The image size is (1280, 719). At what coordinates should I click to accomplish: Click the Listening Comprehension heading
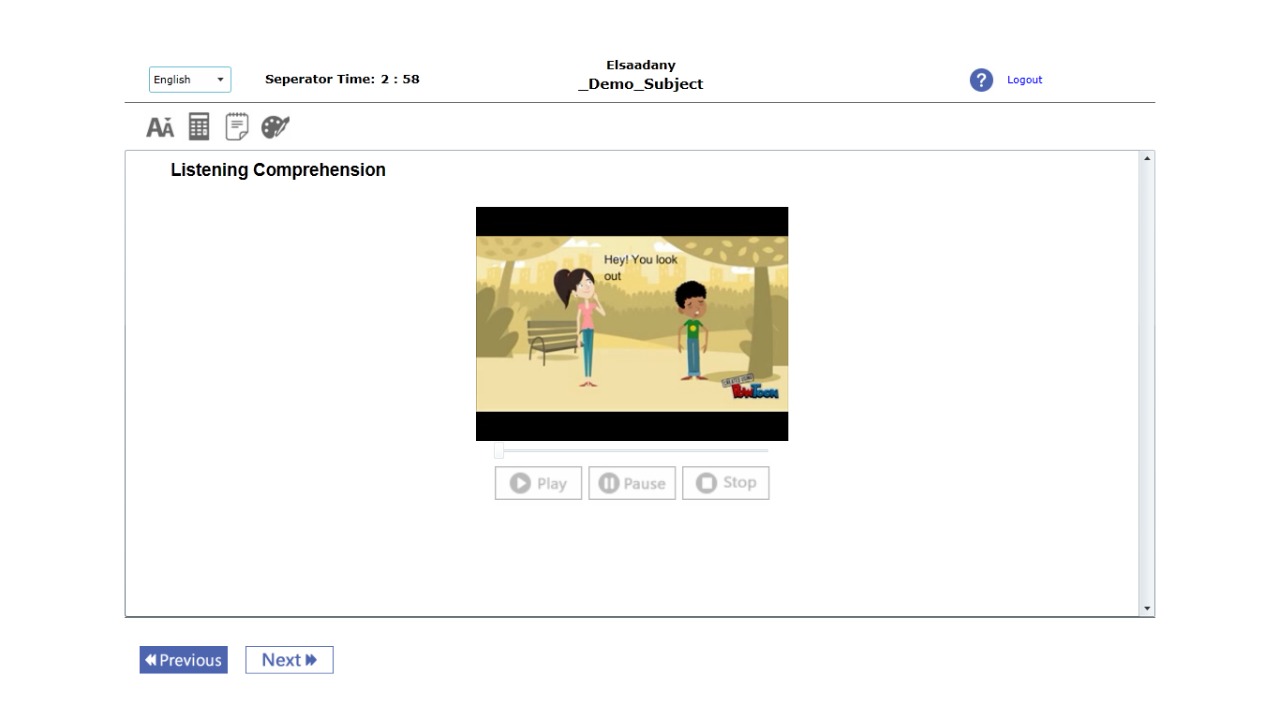pyautogui.click(x=278, y=170)
